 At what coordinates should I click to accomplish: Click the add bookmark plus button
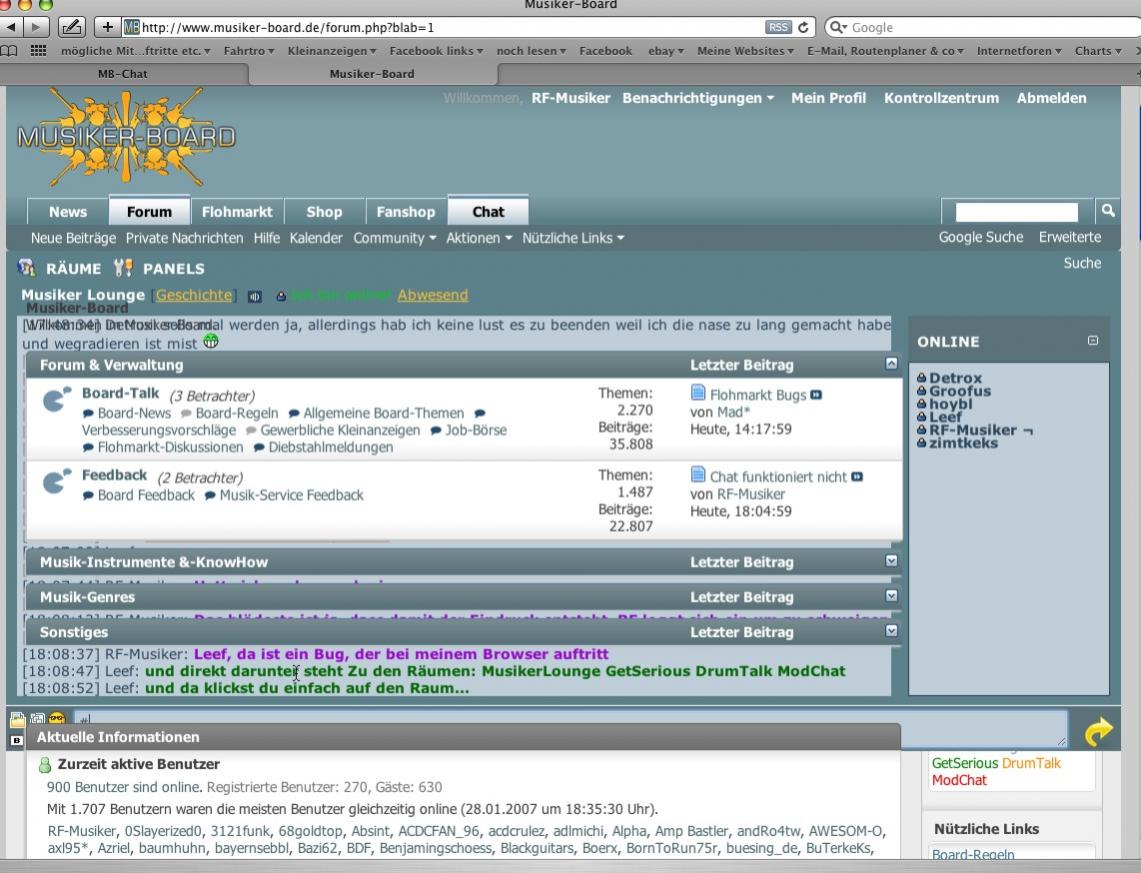tap(107, 27)
